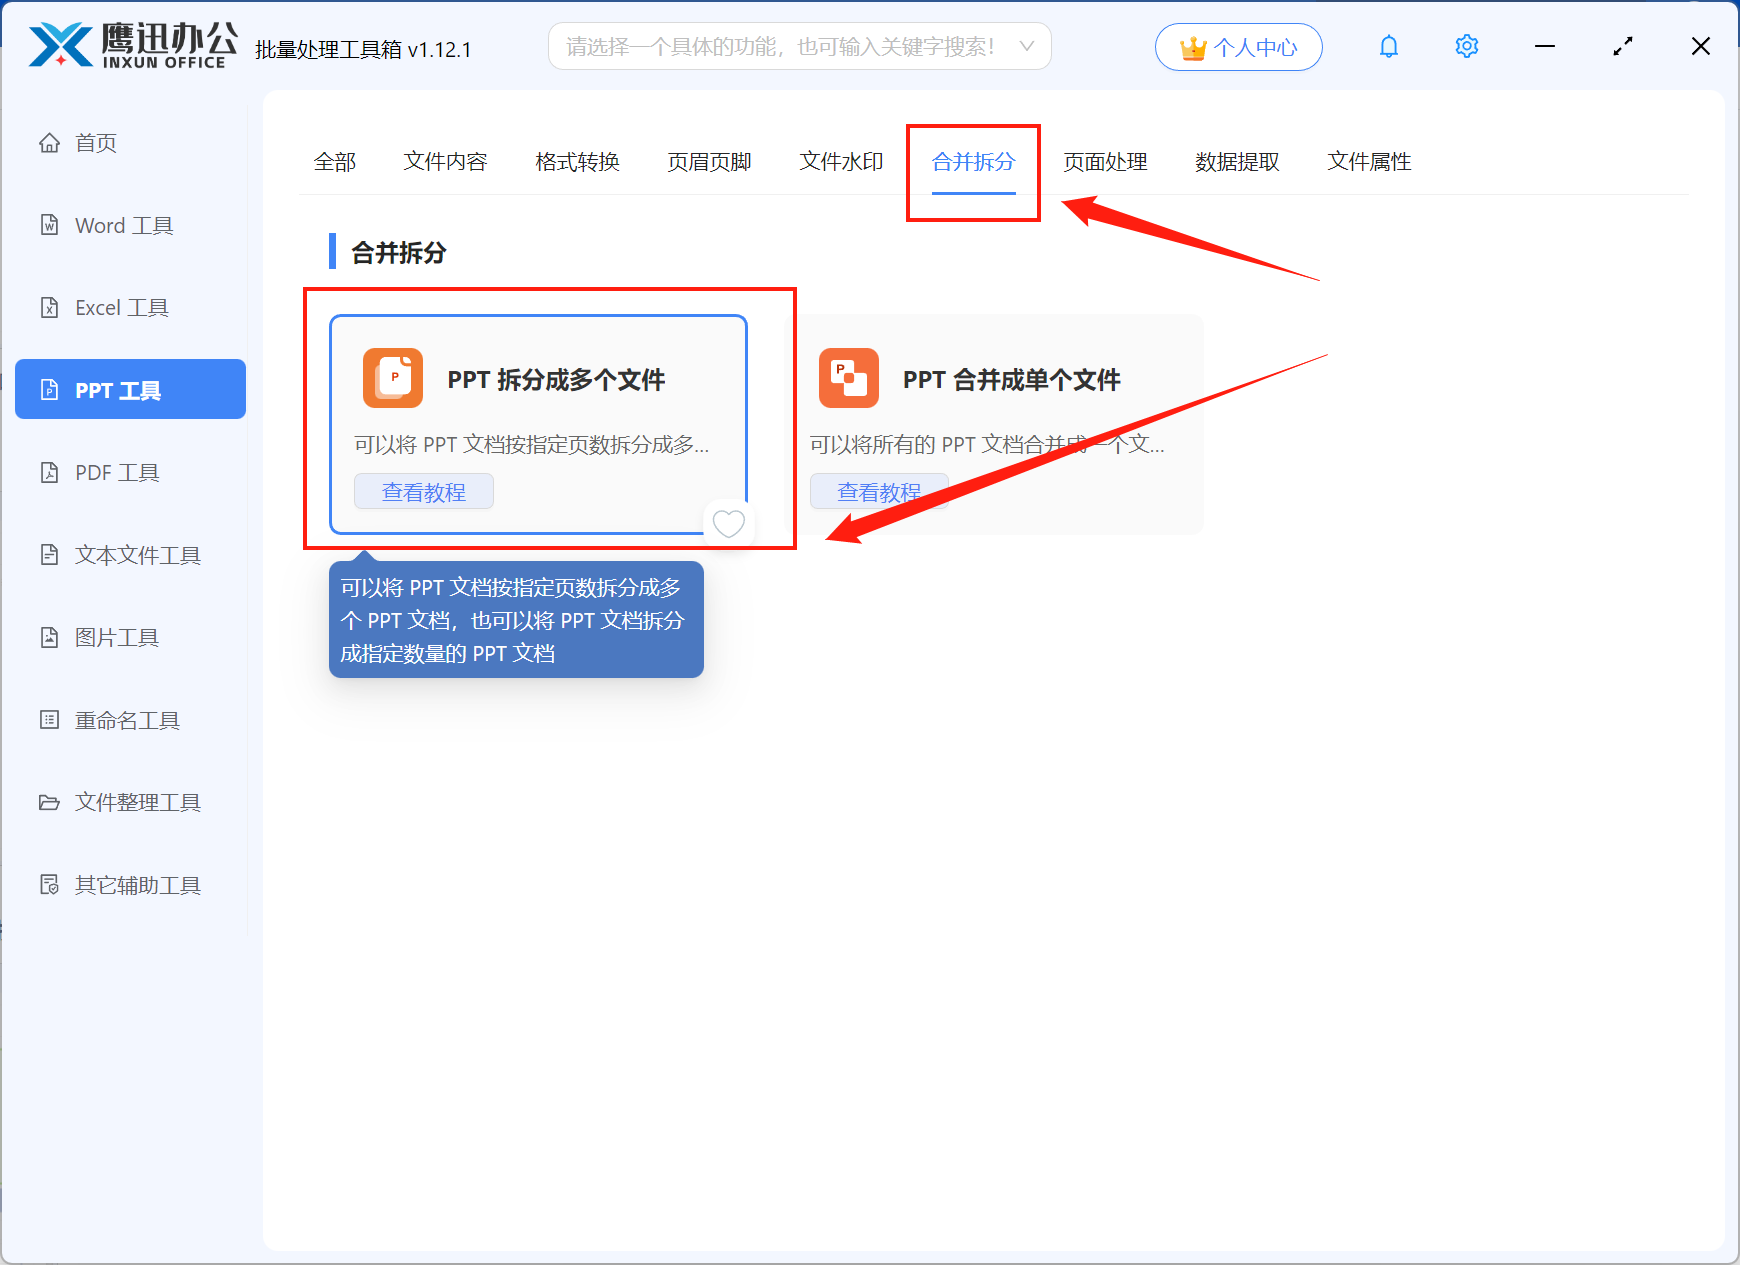Open Excel 工具 from the sidebar
Image resolution: width=1740 pixels, height=1265 pixels.
[121, 308]
